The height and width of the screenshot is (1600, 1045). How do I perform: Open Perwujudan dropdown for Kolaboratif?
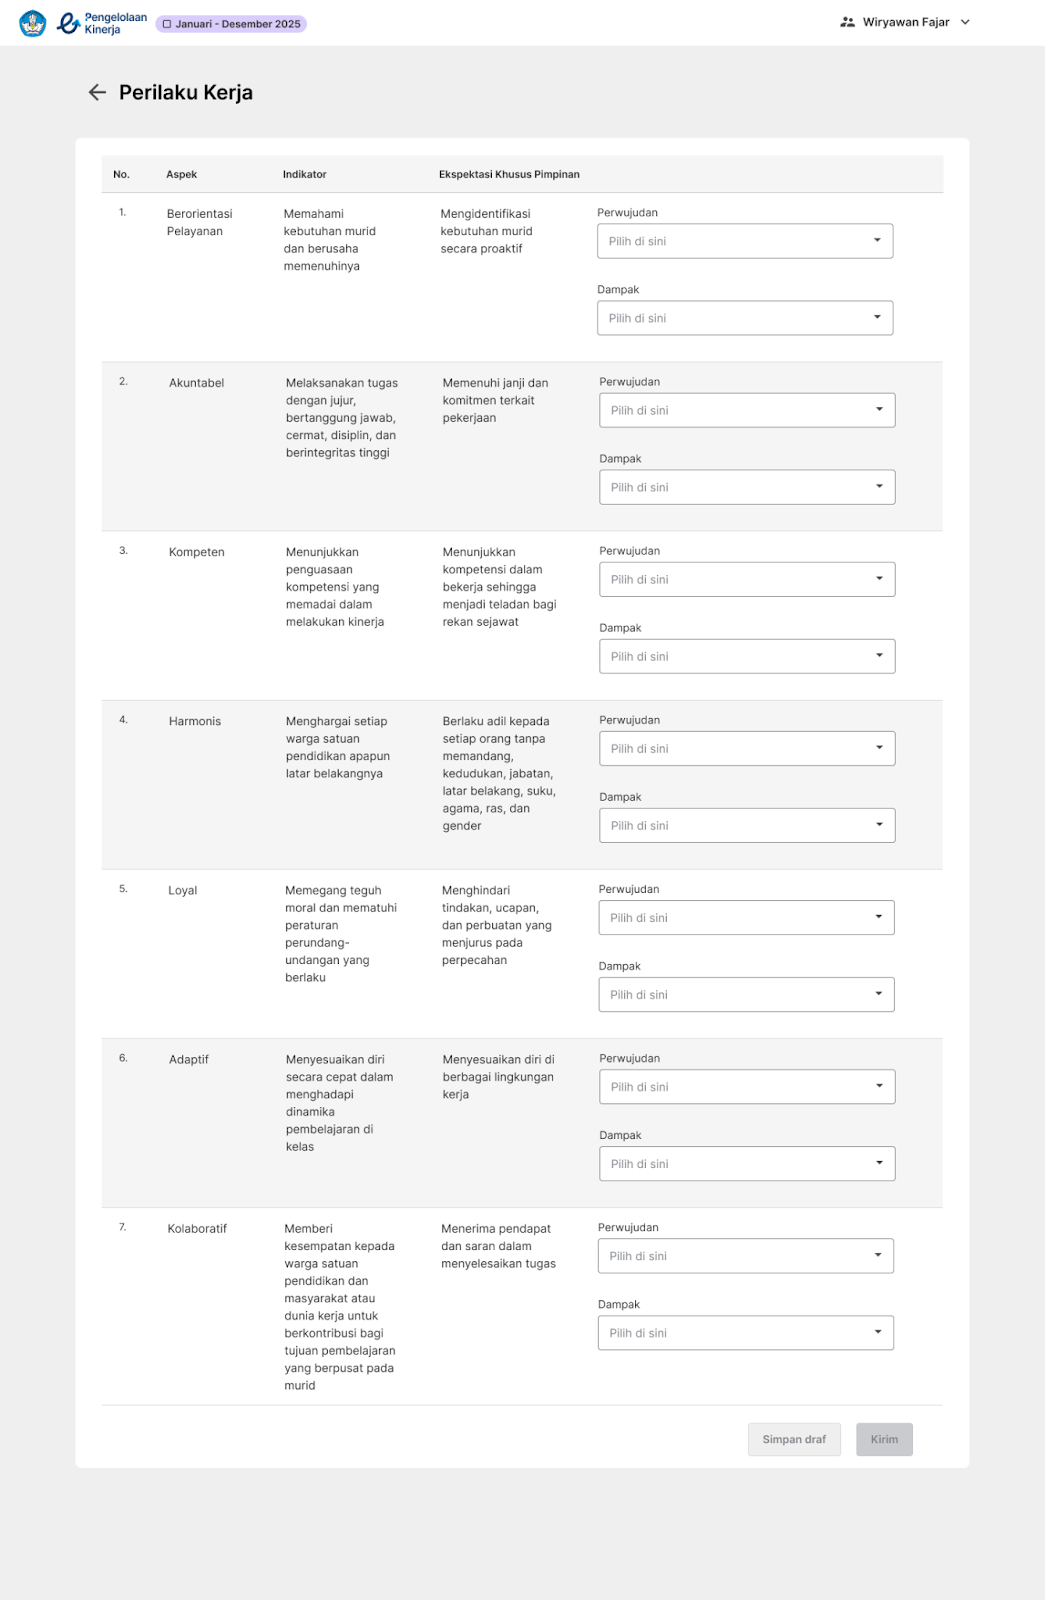pos(746,1256)
